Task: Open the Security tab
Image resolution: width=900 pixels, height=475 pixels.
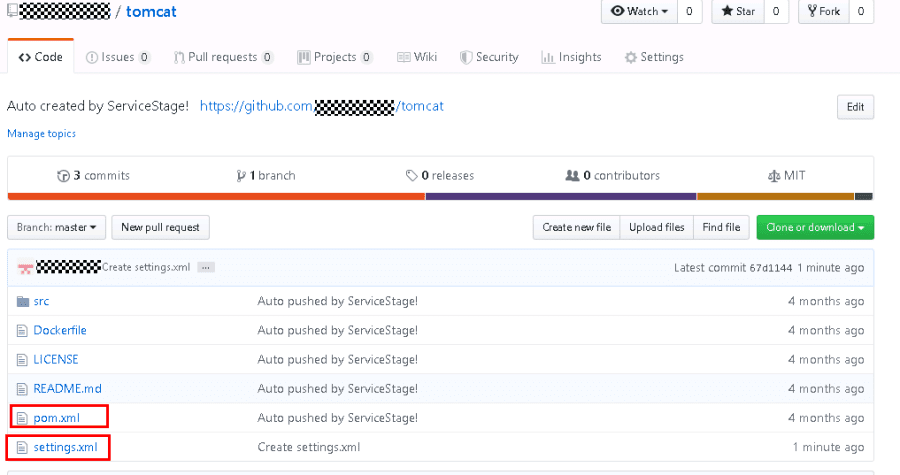Action: [489, 57]
